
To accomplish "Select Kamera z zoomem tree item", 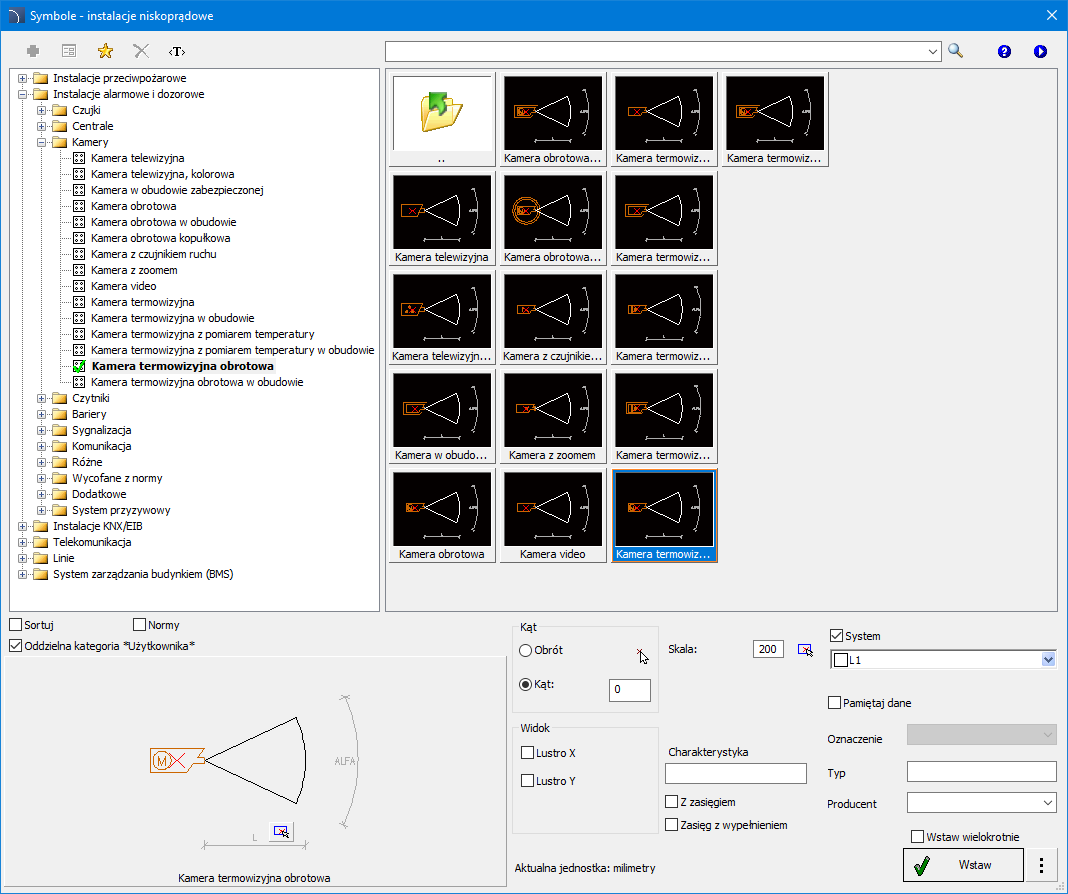I will 134,270.
